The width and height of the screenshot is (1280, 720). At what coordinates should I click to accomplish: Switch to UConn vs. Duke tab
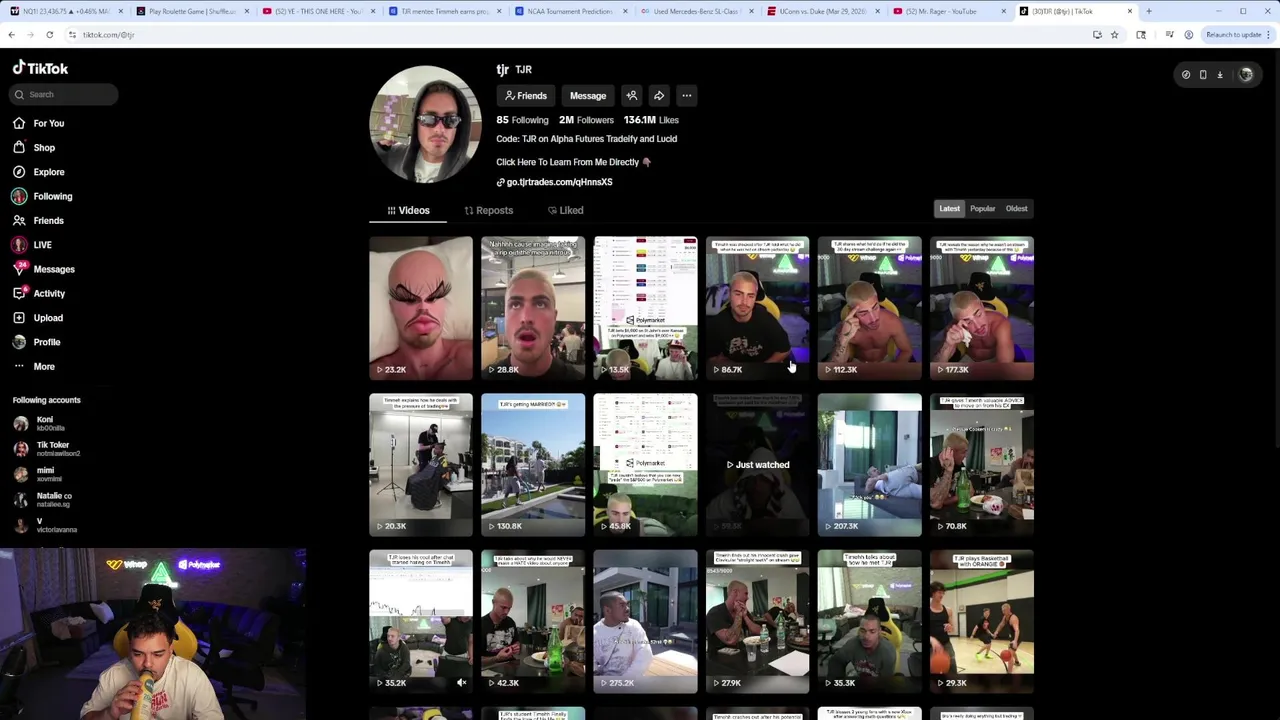pyautogui.click(x=822, y=11)
